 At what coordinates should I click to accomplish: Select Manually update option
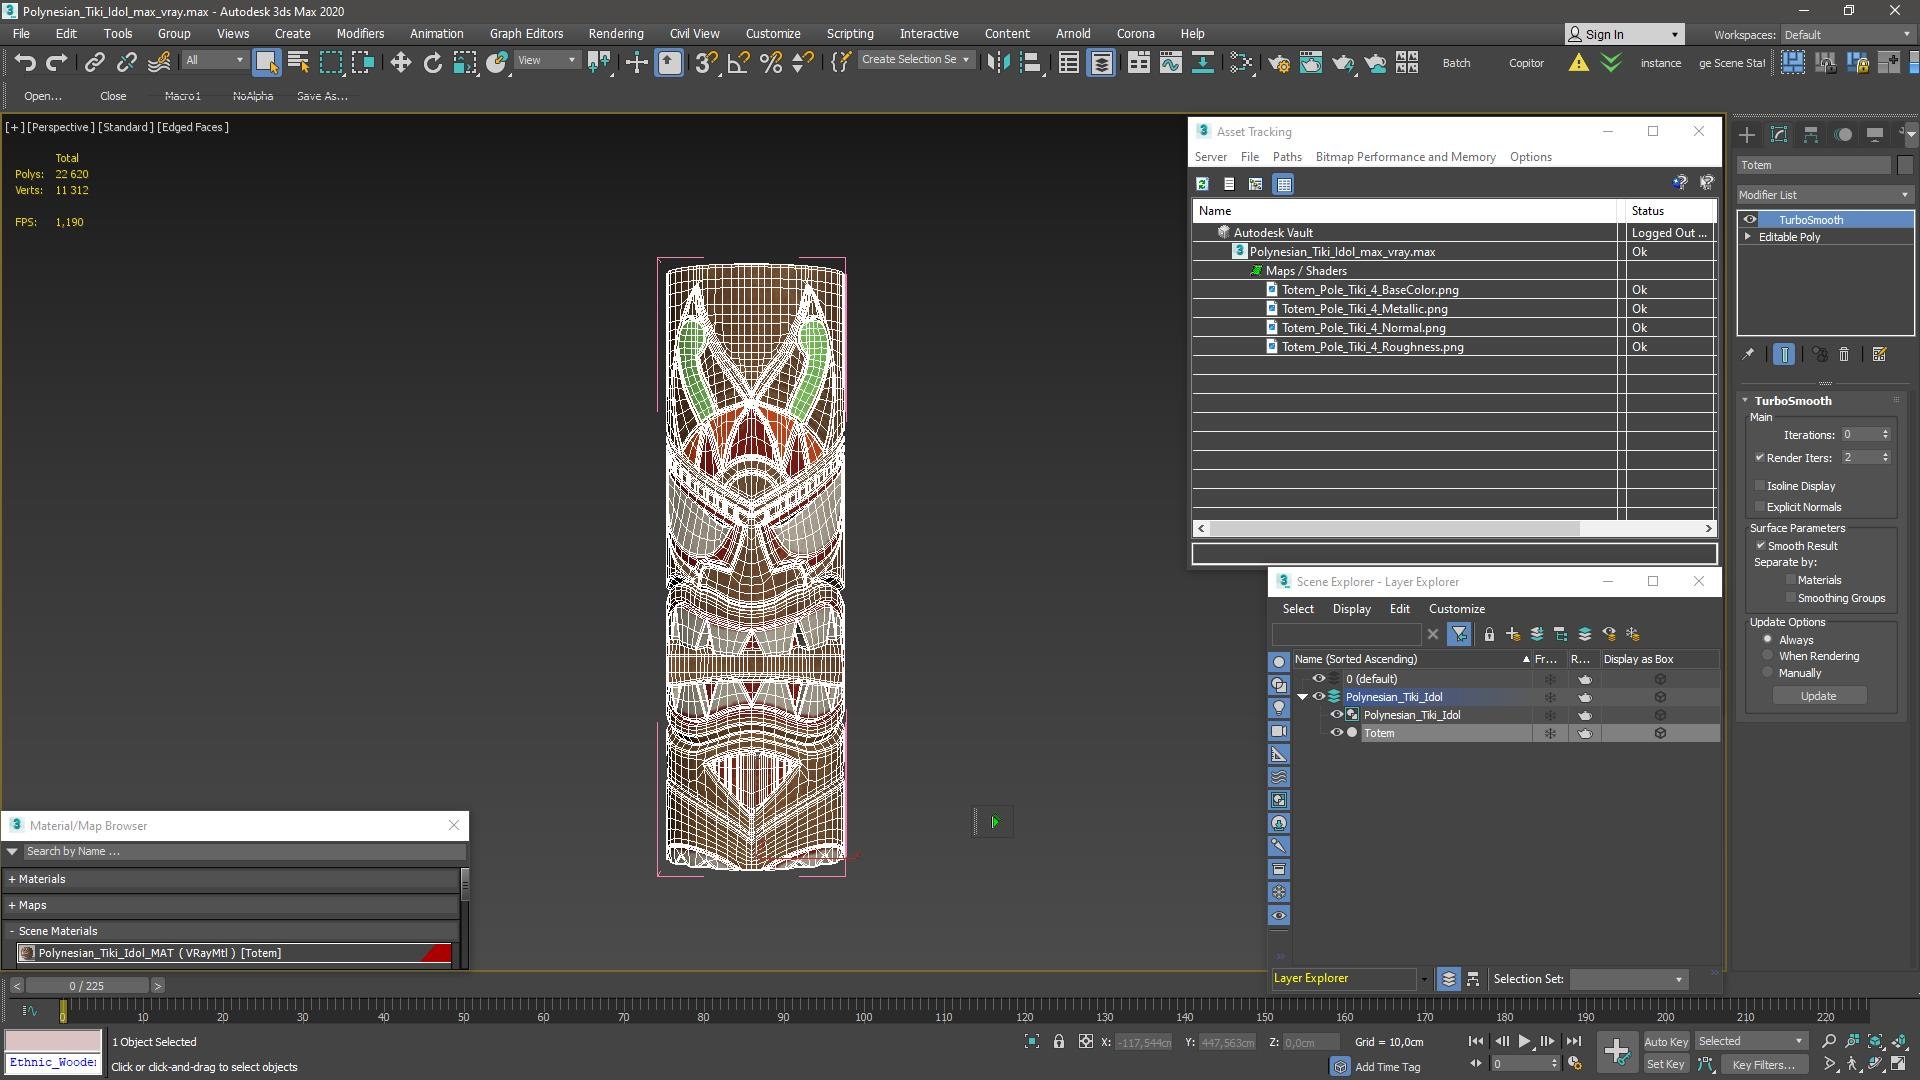(1768, 674)
